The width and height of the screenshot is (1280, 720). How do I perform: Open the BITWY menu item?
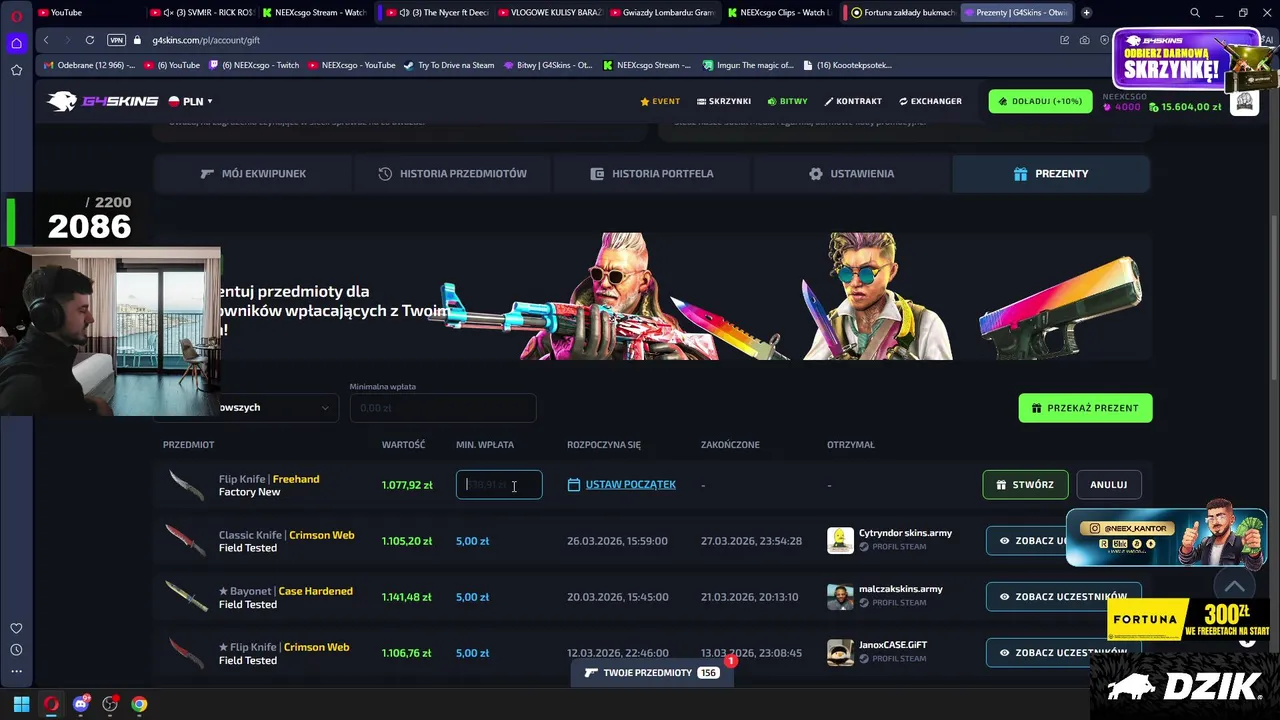pos(787,101)
